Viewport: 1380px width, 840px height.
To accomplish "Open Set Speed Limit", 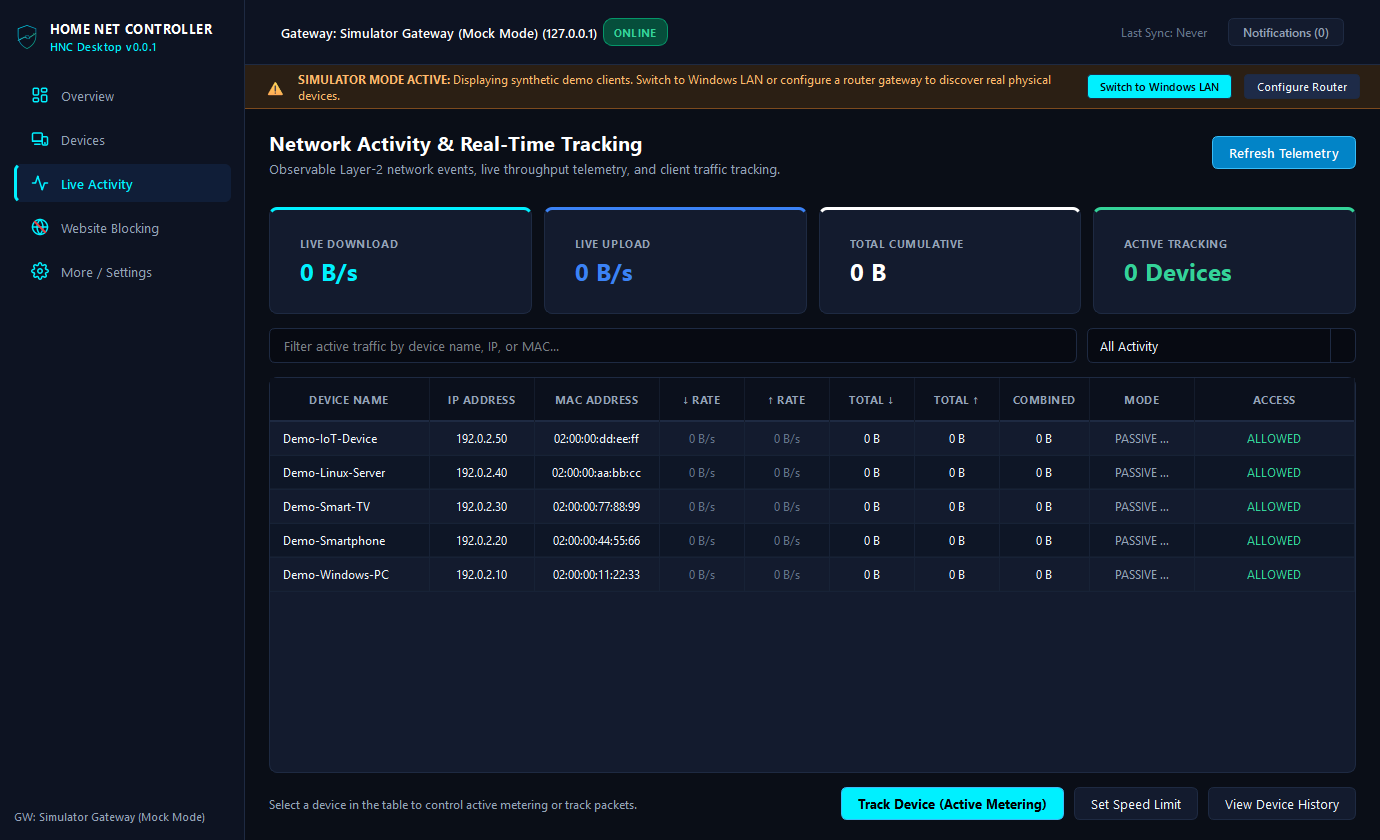I will [x=1136, y=804].
